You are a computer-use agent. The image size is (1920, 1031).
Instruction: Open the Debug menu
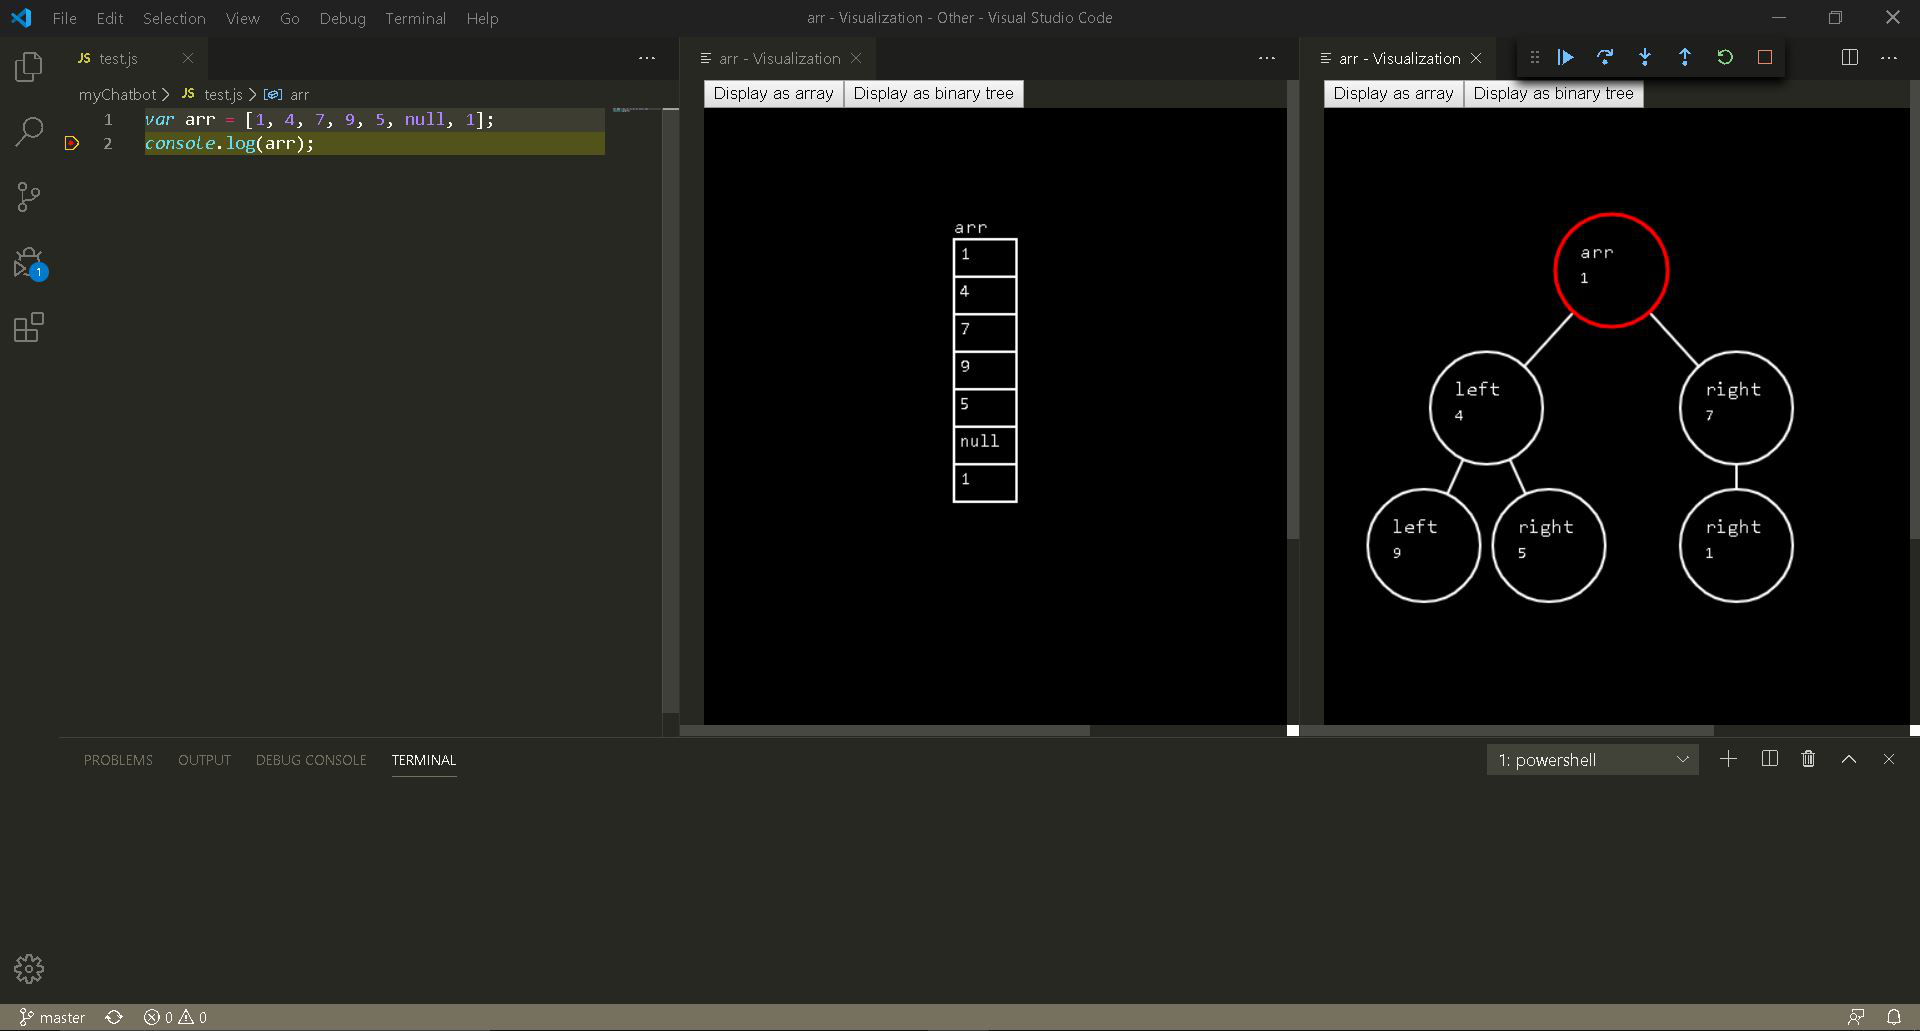[342, 18]
